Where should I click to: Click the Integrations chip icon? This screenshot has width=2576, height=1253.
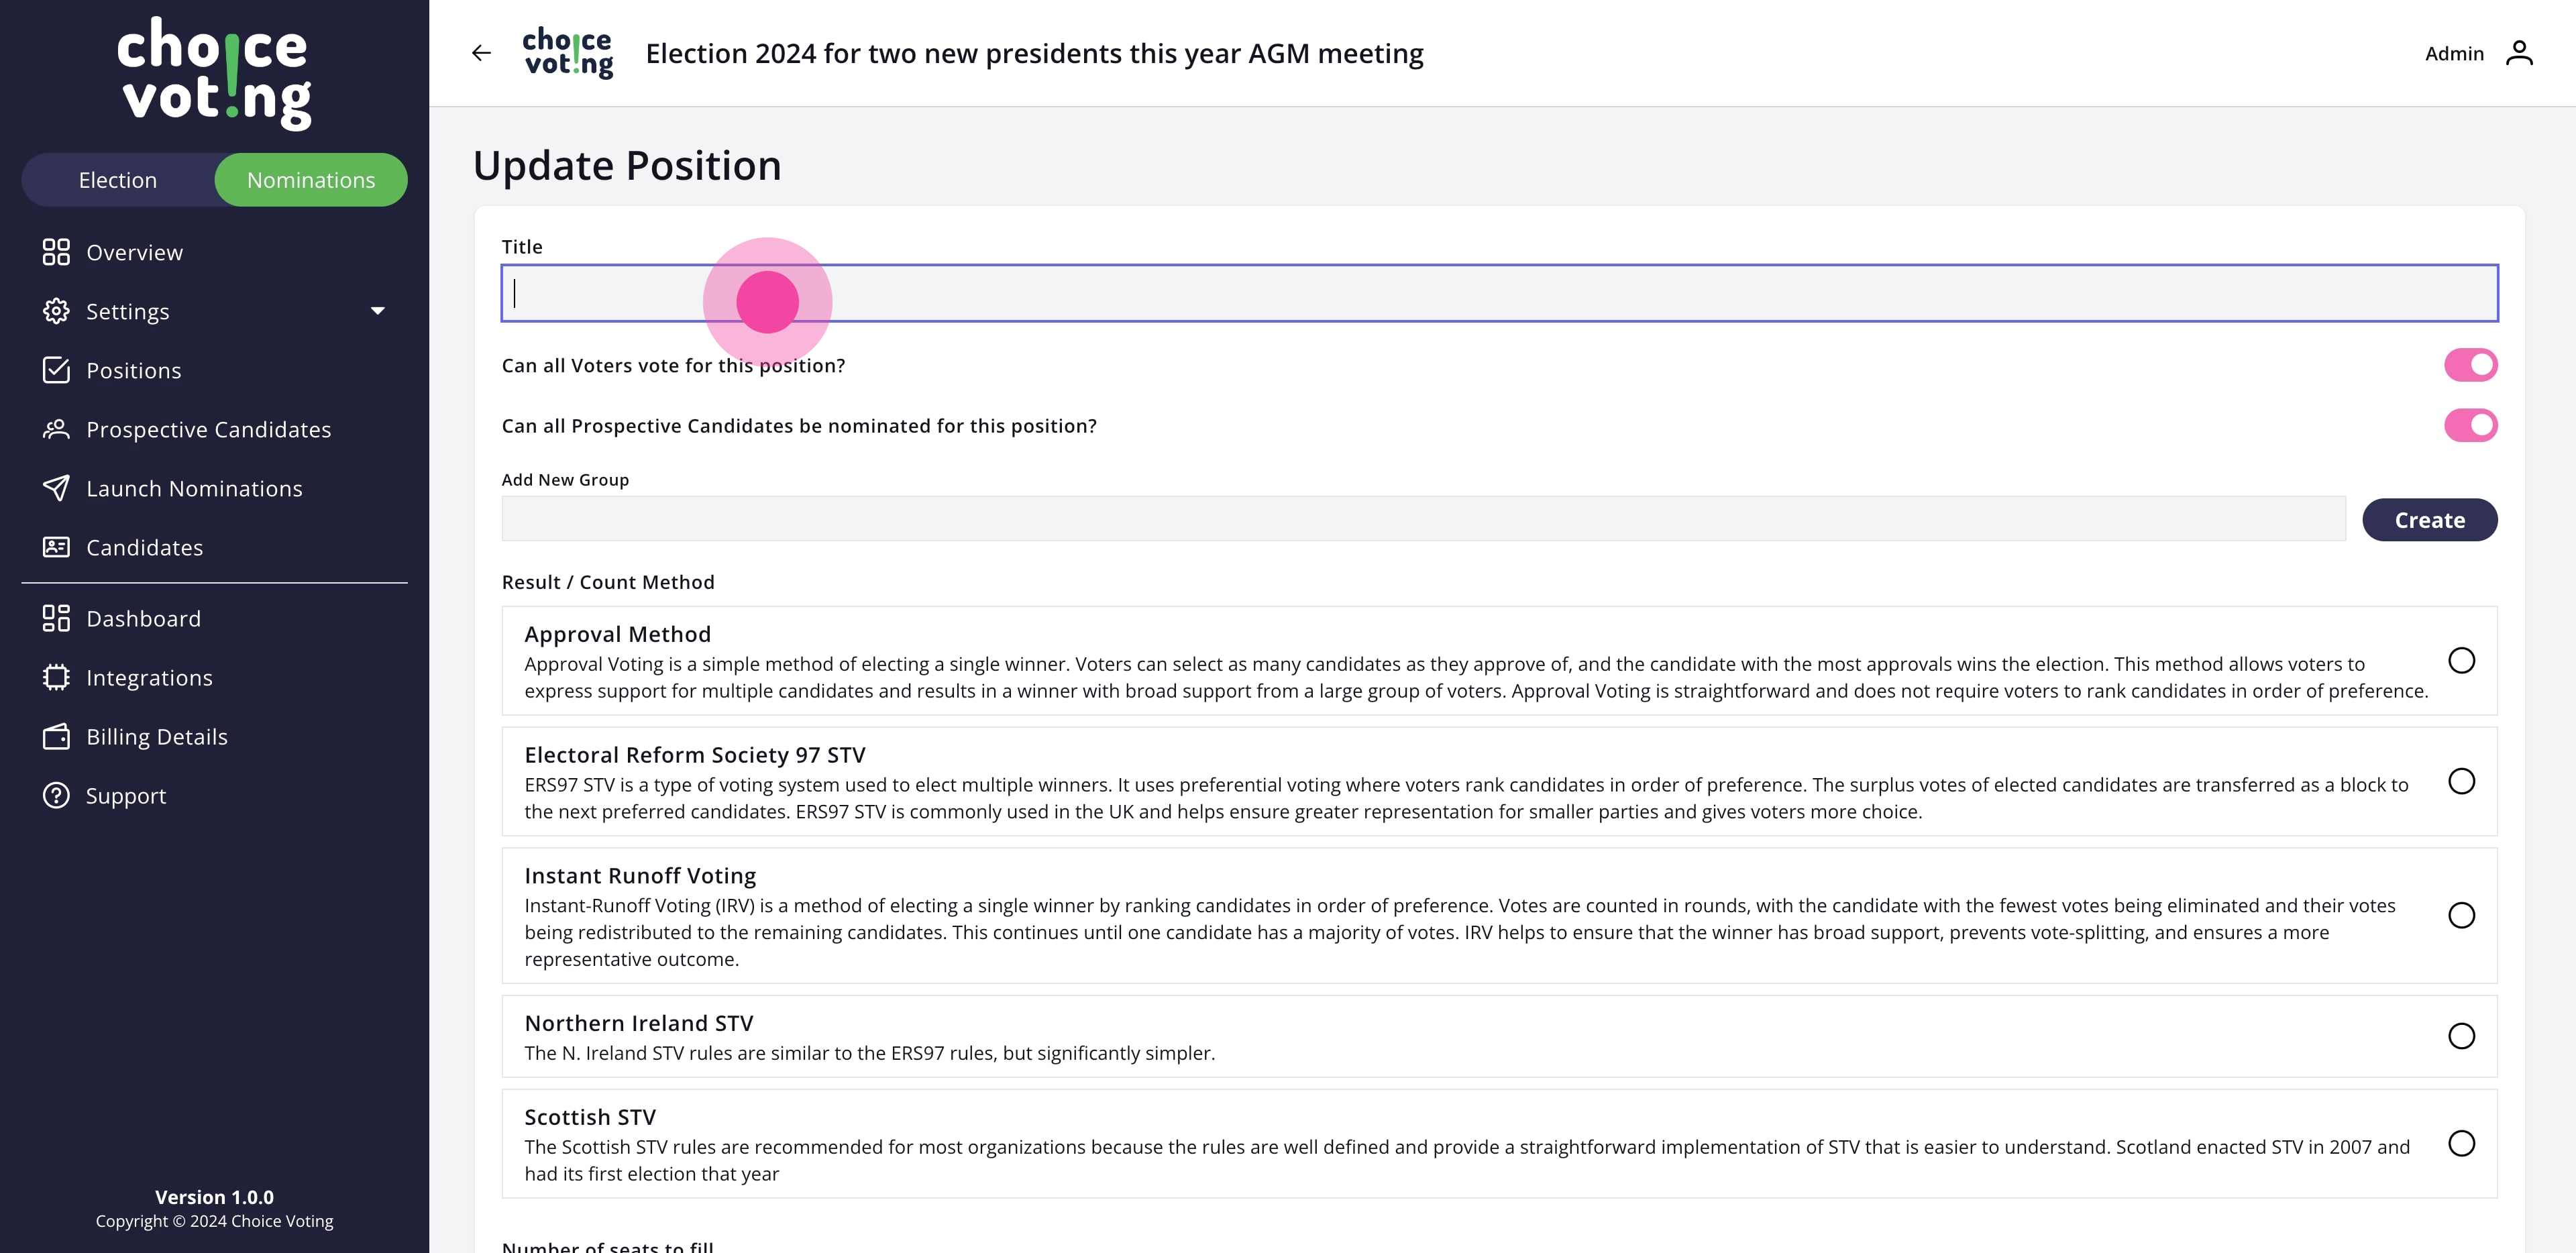pyautogui.click(x=56, y=677)
